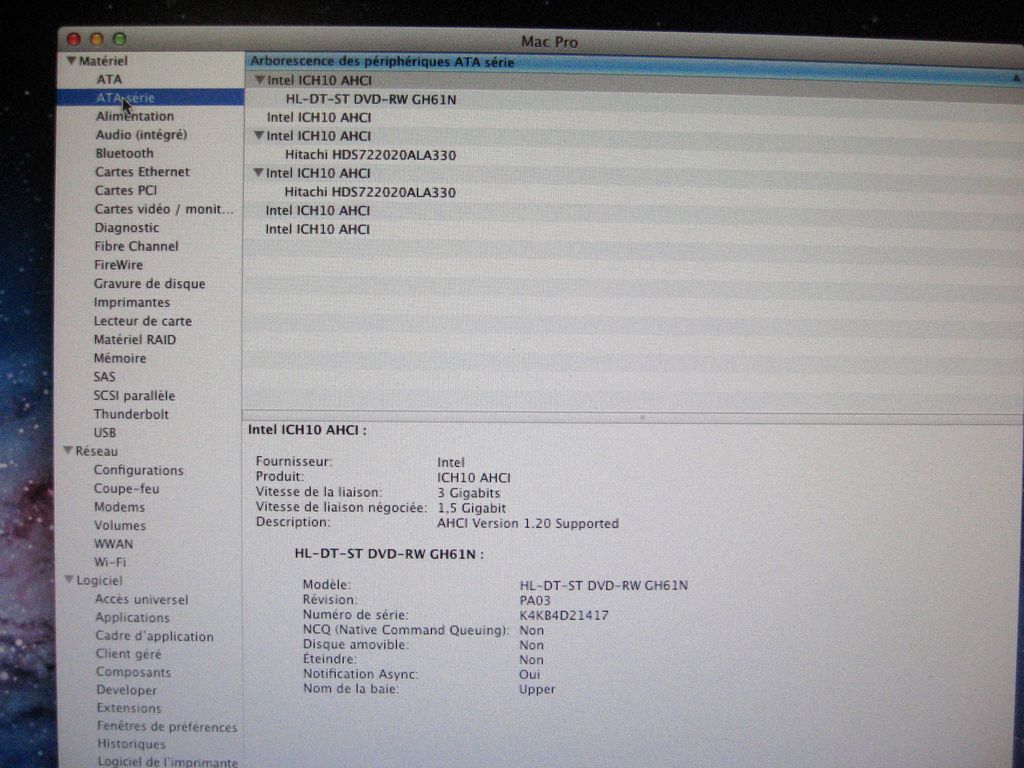This screenshot has width=1024, height=768.
Task: Select SCSI parallèle in the sidebar
Action: click(x=134, y=396)
